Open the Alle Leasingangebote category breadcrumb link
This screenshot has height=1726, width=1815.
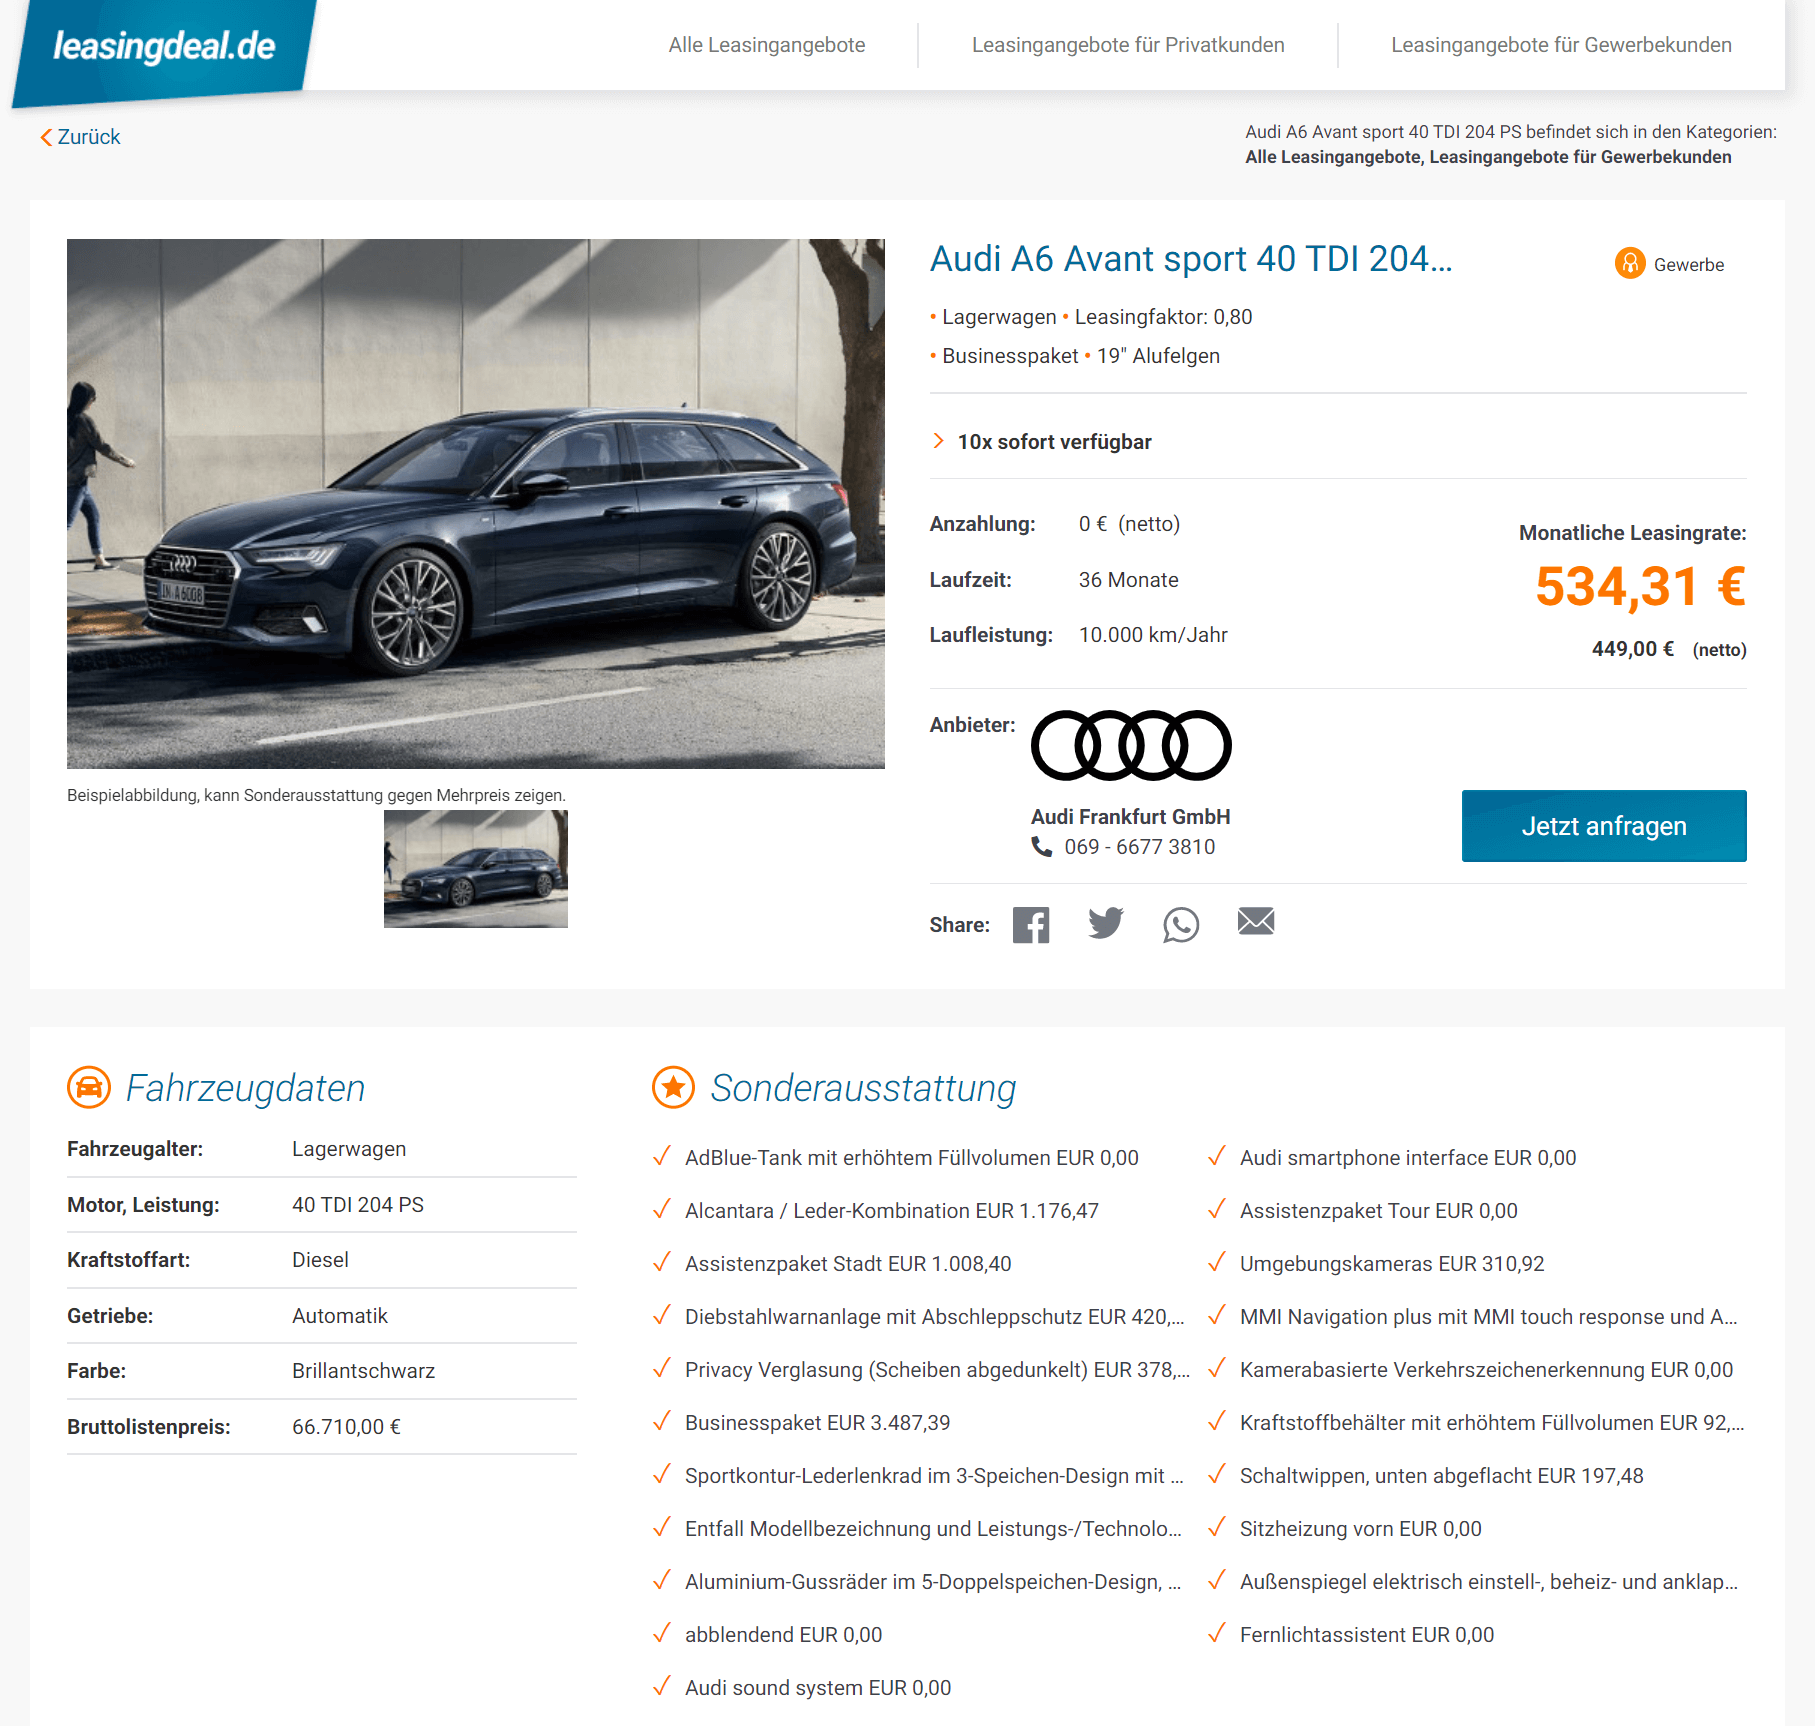click(1334, 157)
